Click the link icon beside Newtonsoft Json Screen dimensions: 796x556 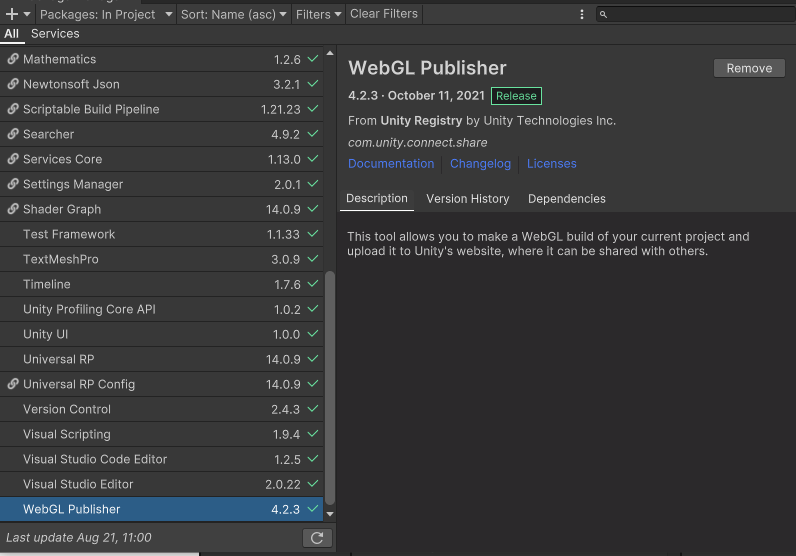[13, 84]
